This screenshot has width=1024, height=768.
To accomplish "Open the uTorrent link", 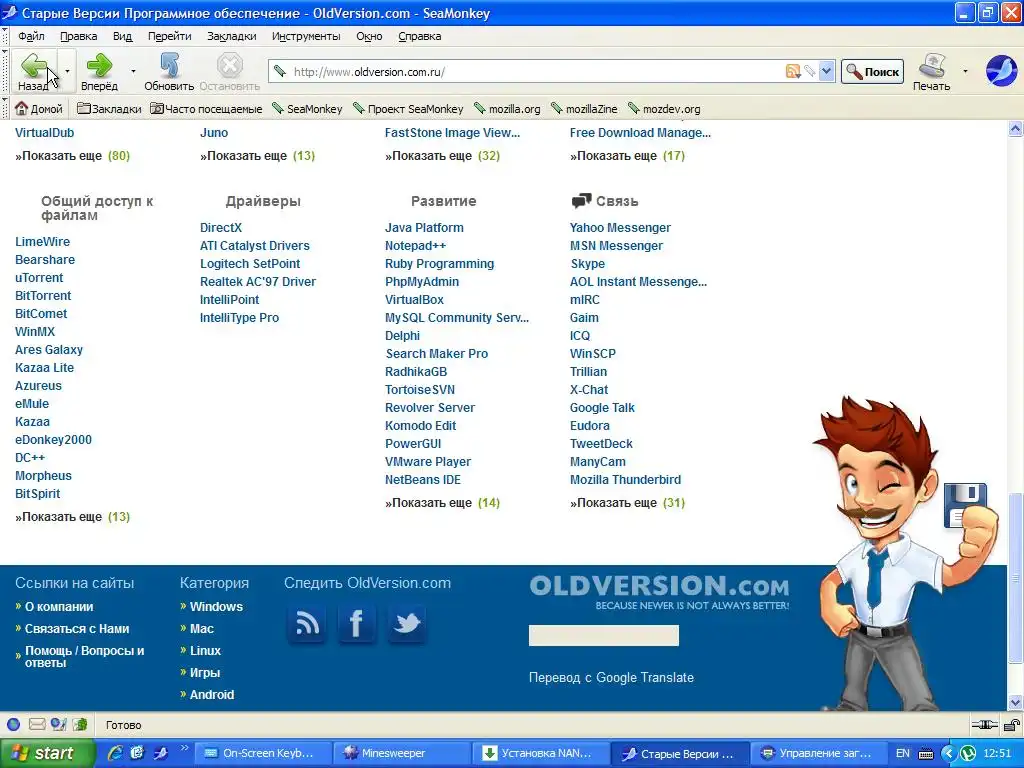I will pos(39,278).
